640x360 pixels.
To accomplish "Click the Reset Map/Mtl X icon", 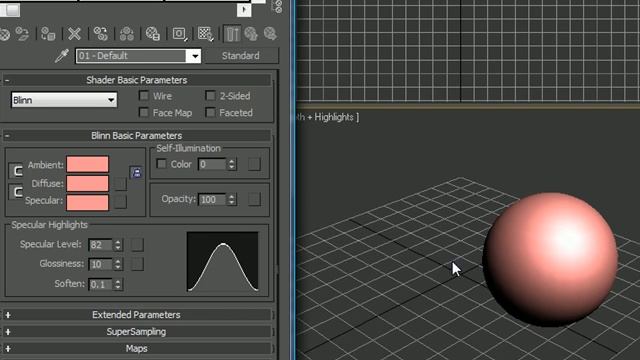I will pos(74,34).
